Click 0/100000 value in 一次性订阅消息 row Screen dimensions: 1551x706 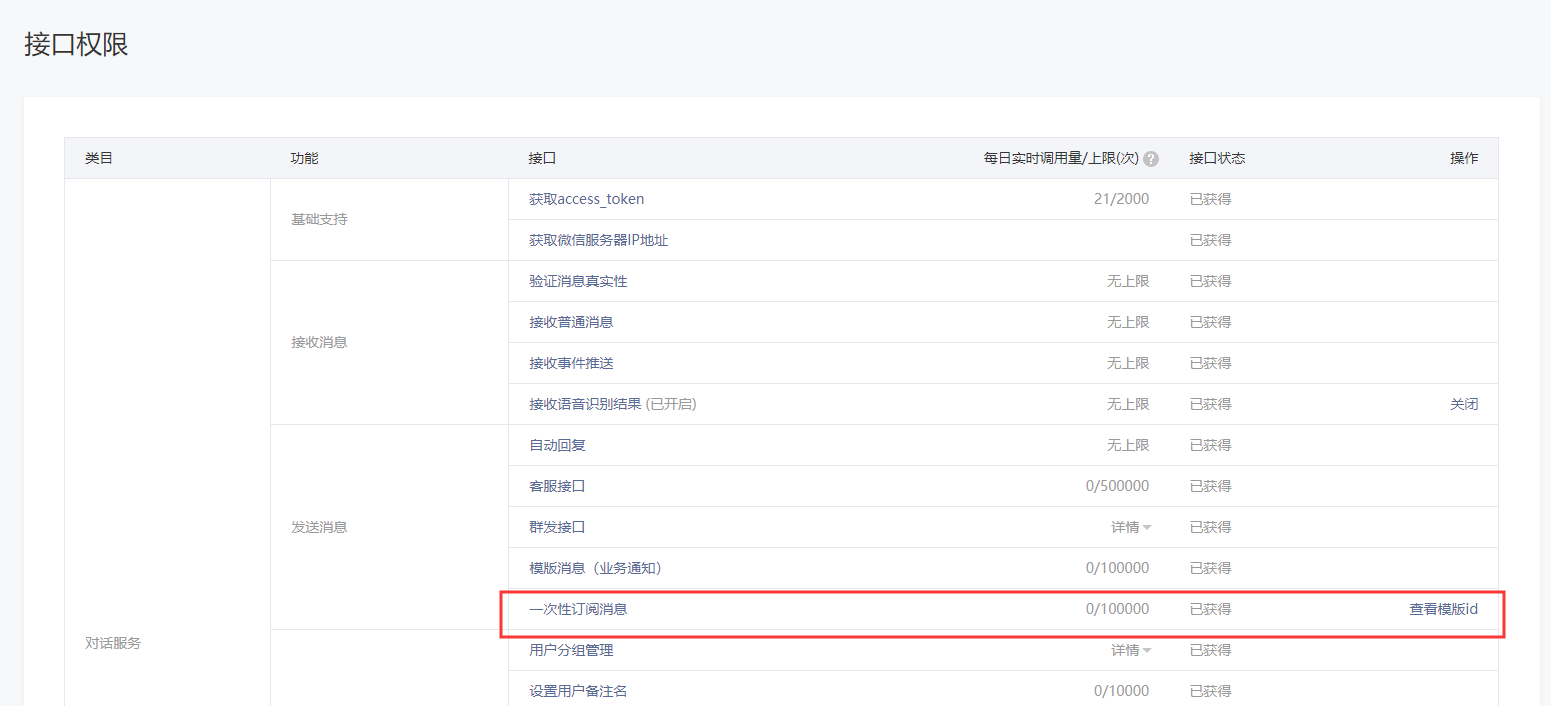pyautogui.click(x=1117, y=609)
